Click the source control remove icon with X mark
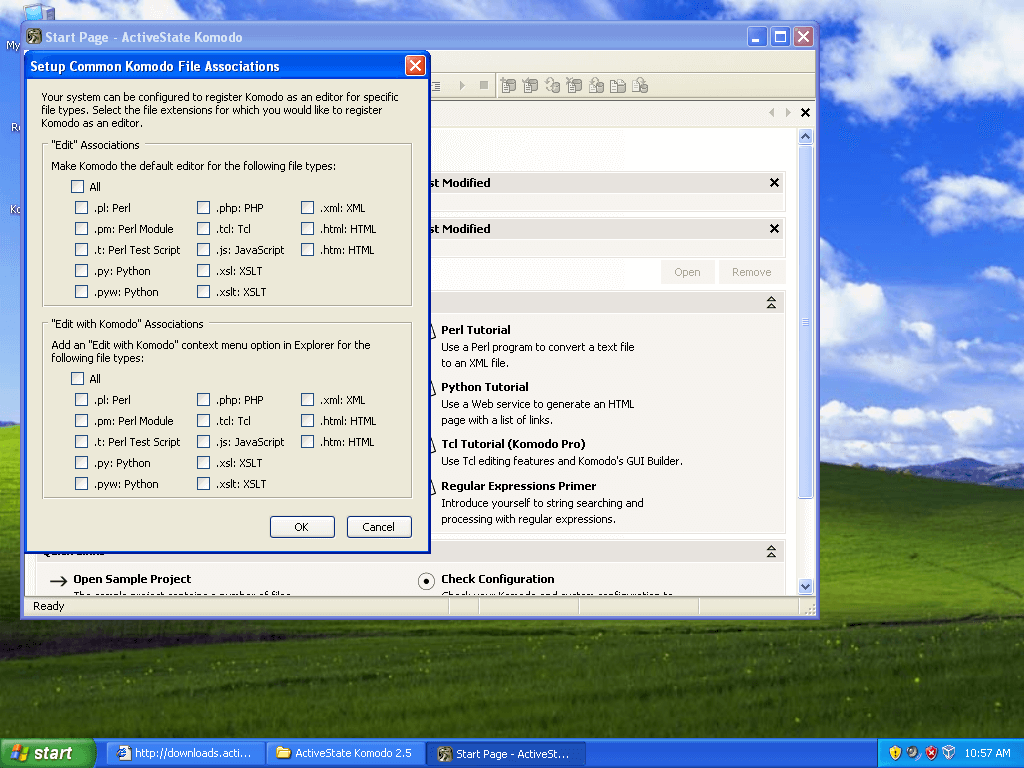Viewport: 1024px width, 768px height. point(574,86)
